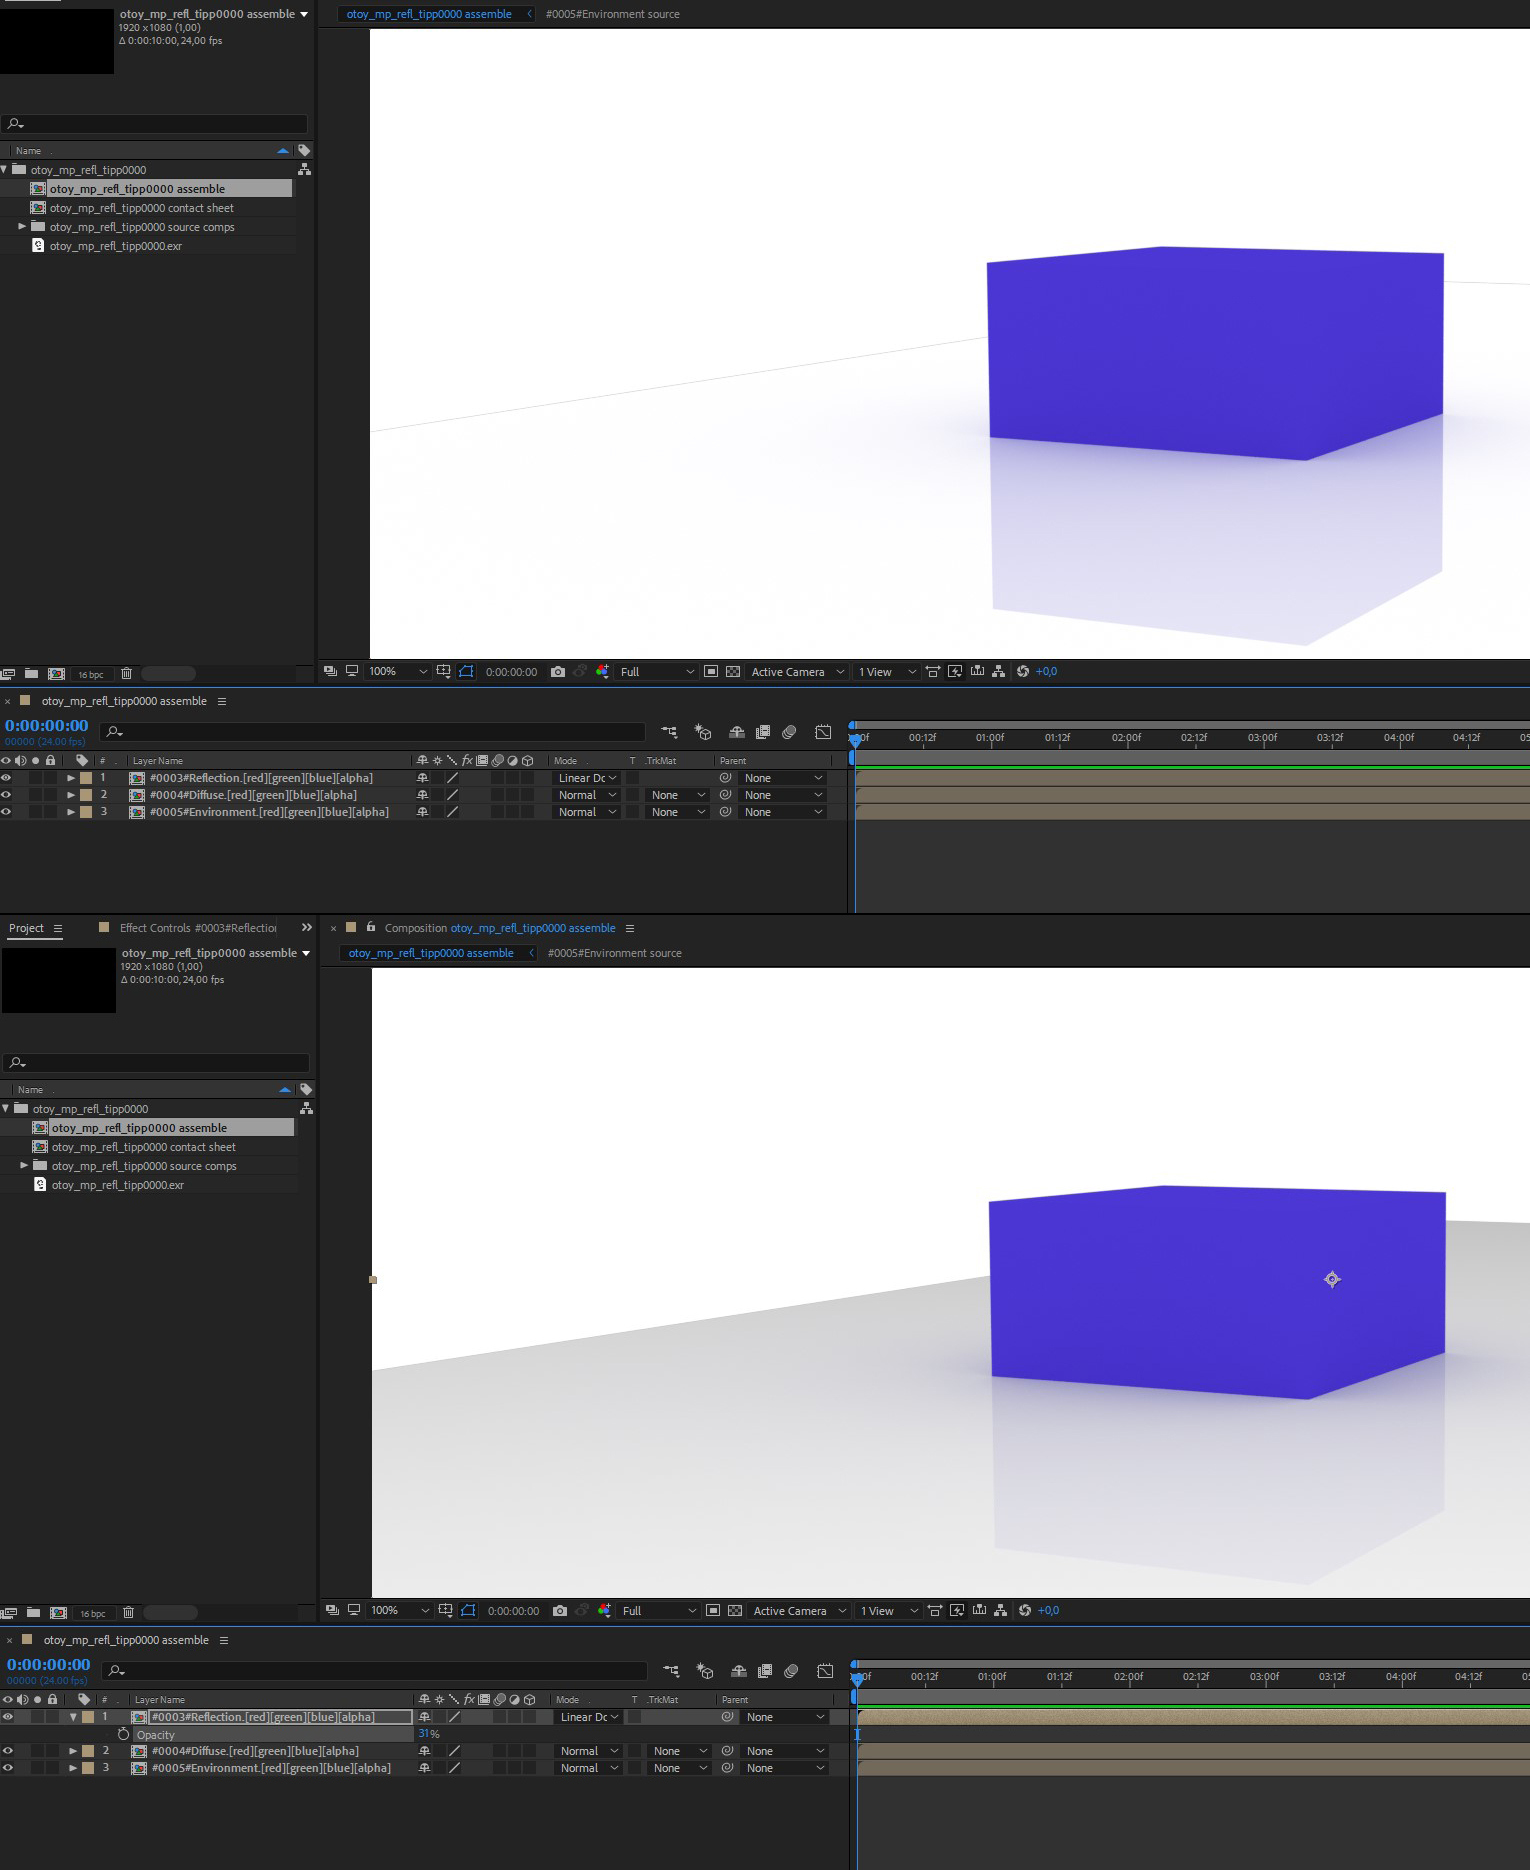Toggle the viewer lock on the Composition tab
1530x1870 pixels.
tap(370, 927)
